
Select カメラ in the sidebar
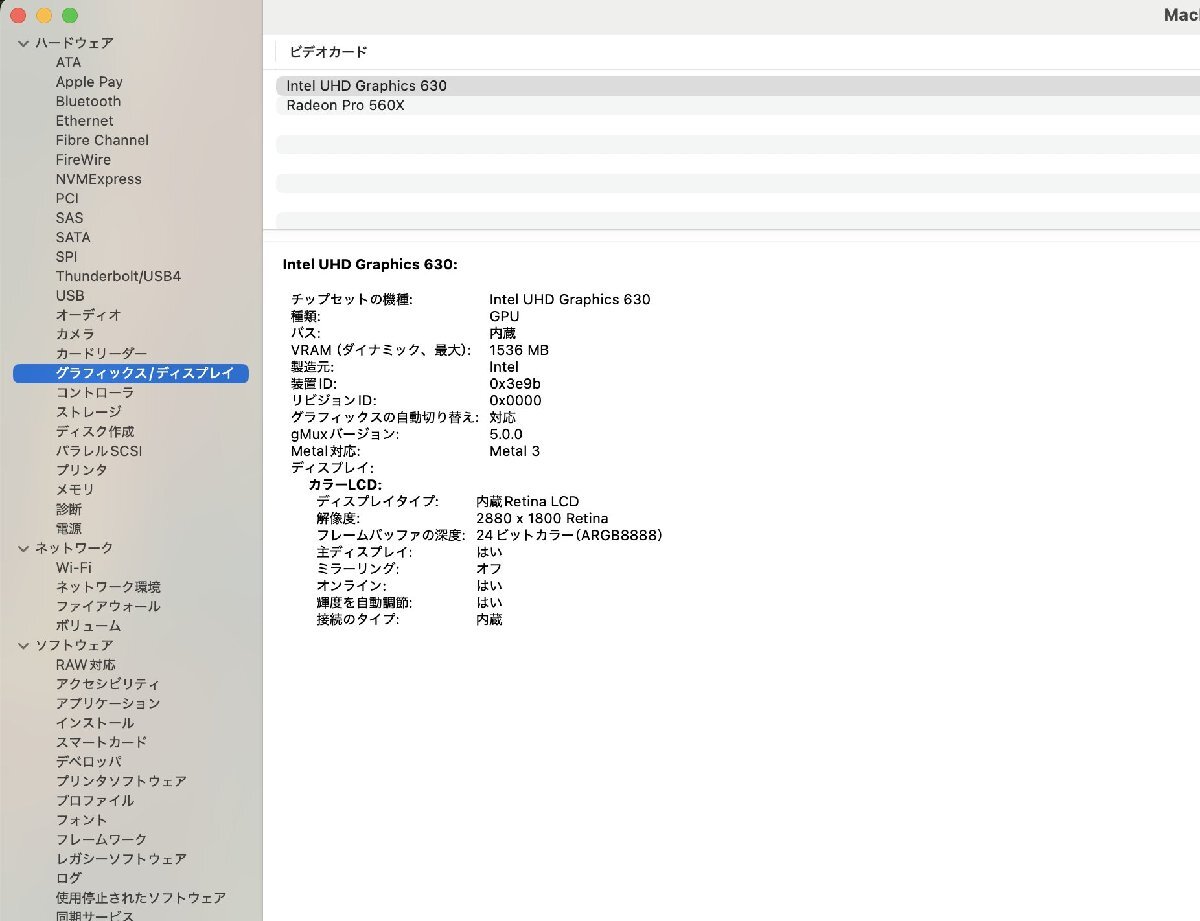[x=75, y=334]
